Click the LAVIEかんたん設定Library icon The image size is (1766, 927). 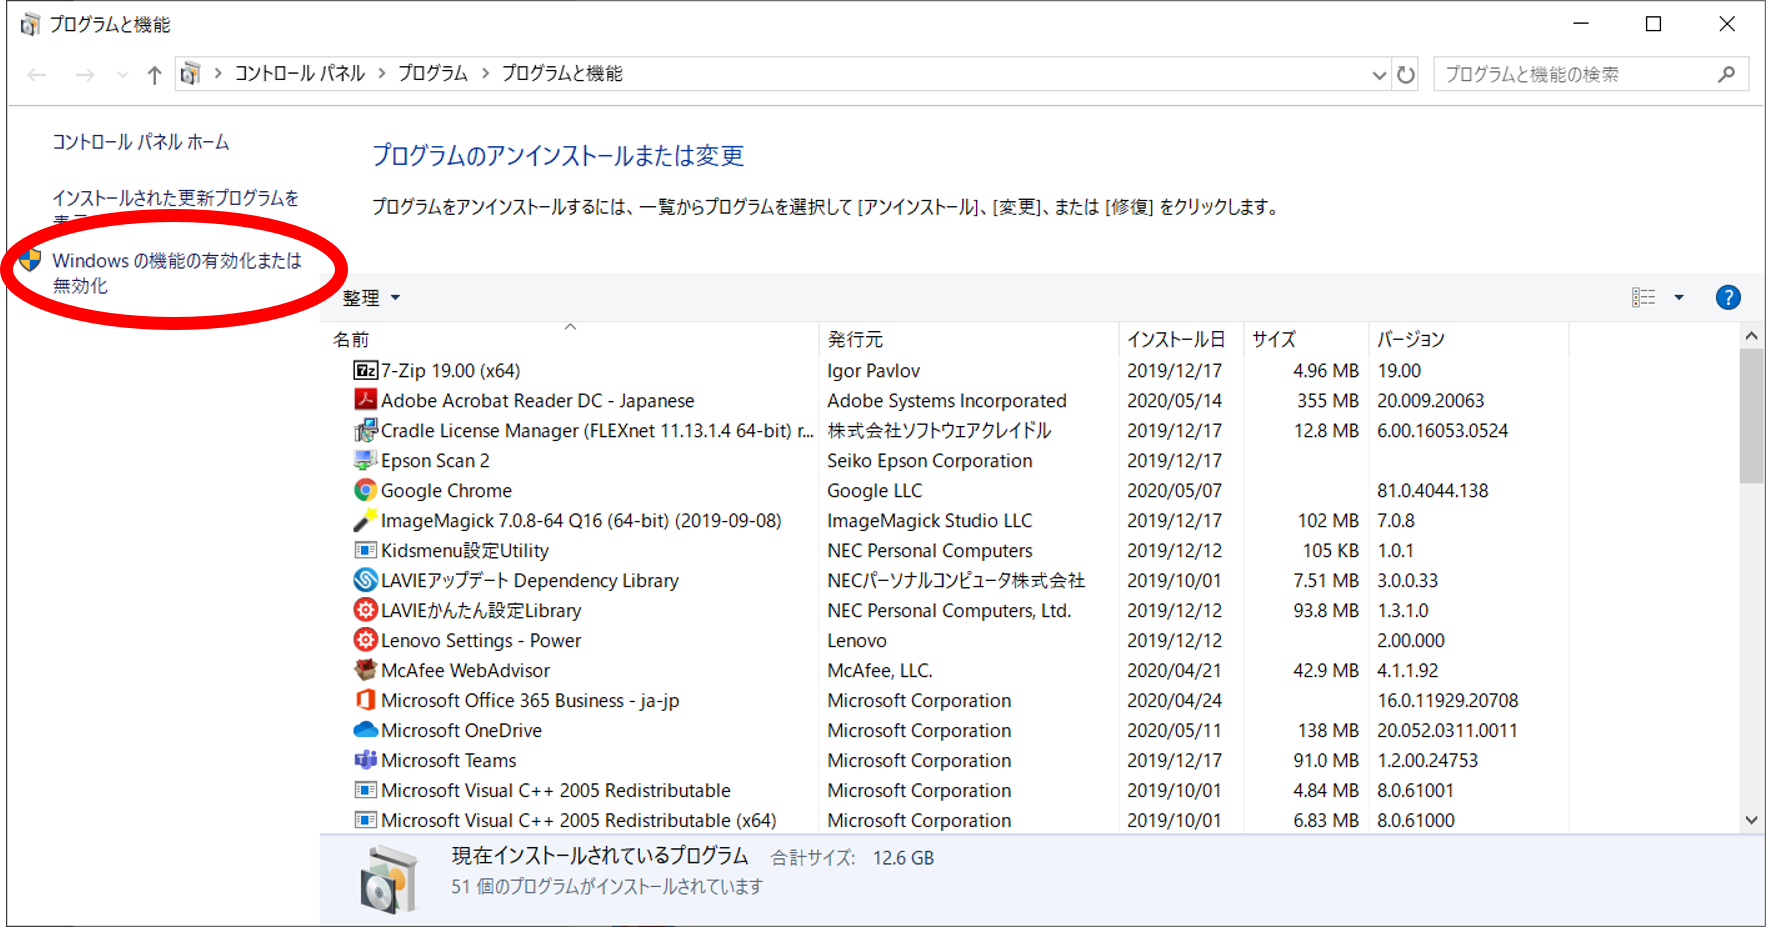(365, 610)
